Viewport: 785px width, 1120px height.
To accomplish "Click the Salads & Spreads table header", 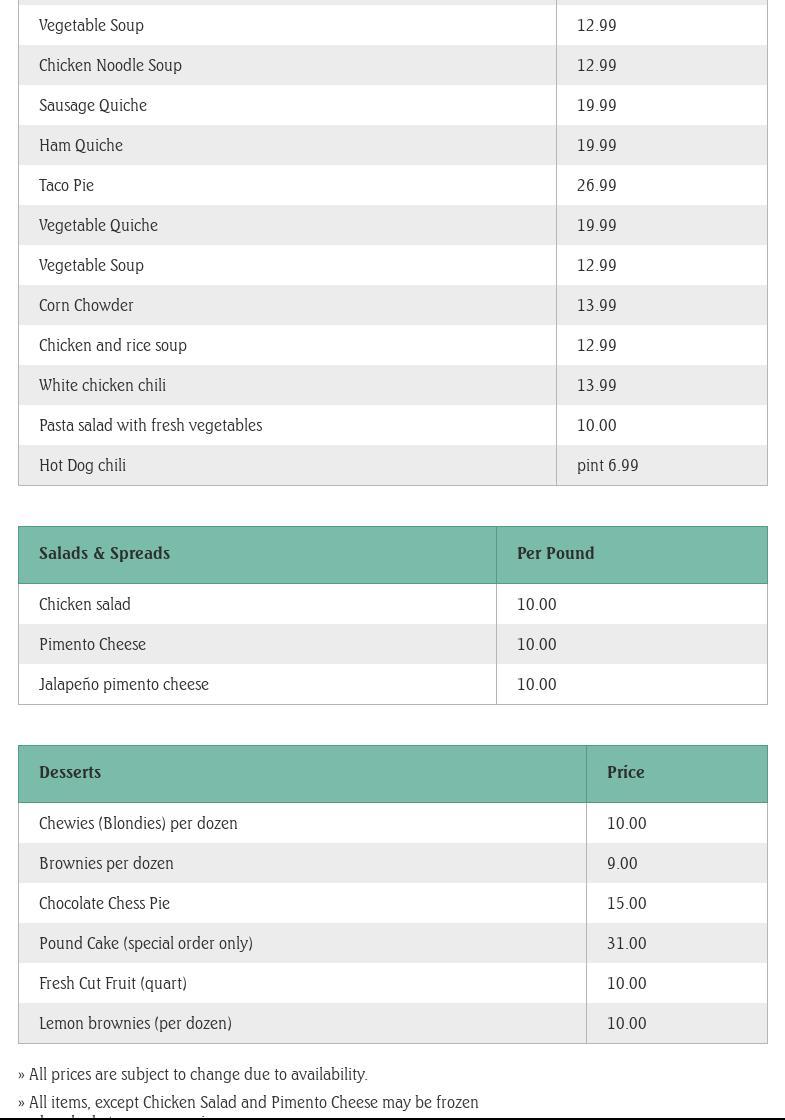I will click(x=104, y=554).
